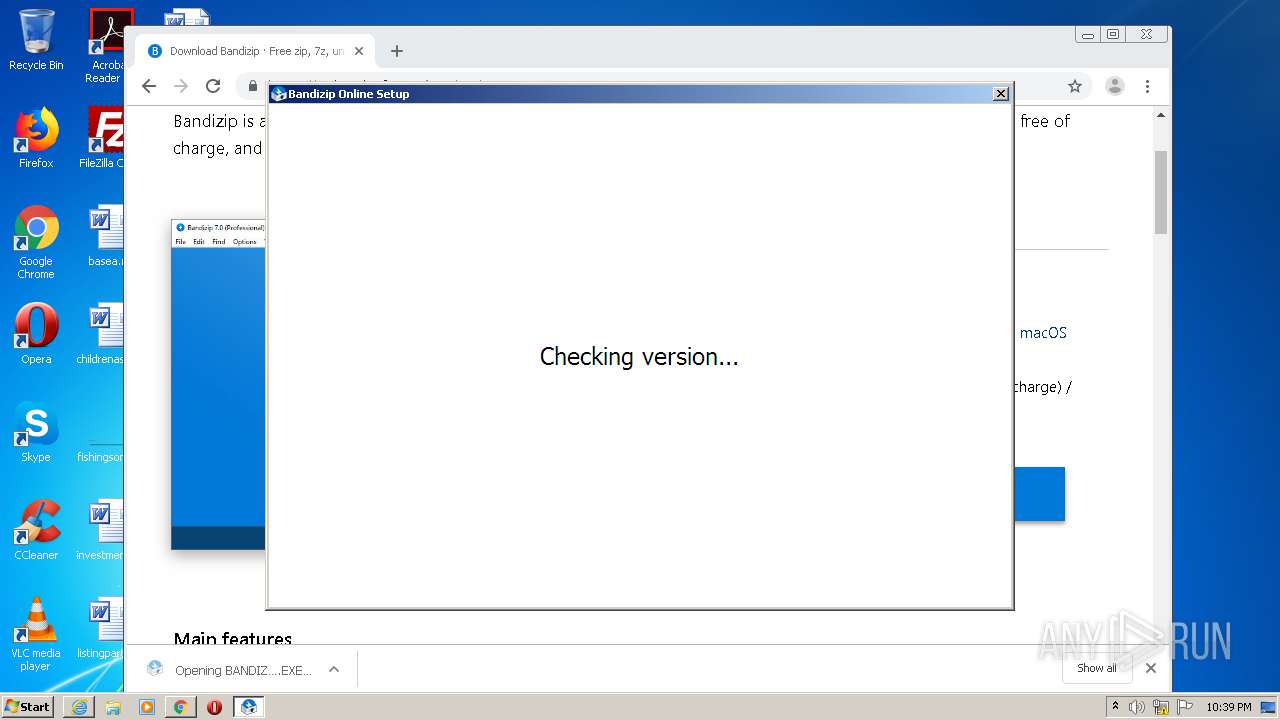The width and height of the screenshot is (1280, 720).
Task: Open the Windows Start menu
Action: (27, 707)
